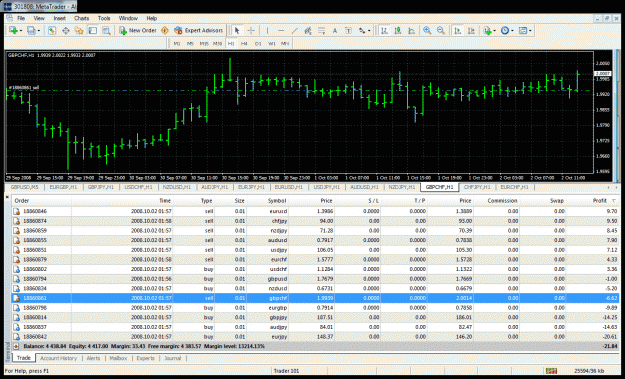Select order 18860846 eurusd row
This screenshot has height=379, width=625.
315,211
